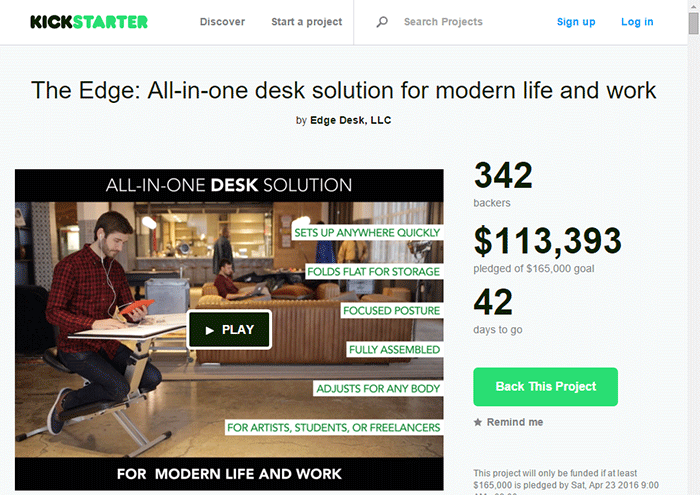Click the Remind me link

click(x=515, y=422)
